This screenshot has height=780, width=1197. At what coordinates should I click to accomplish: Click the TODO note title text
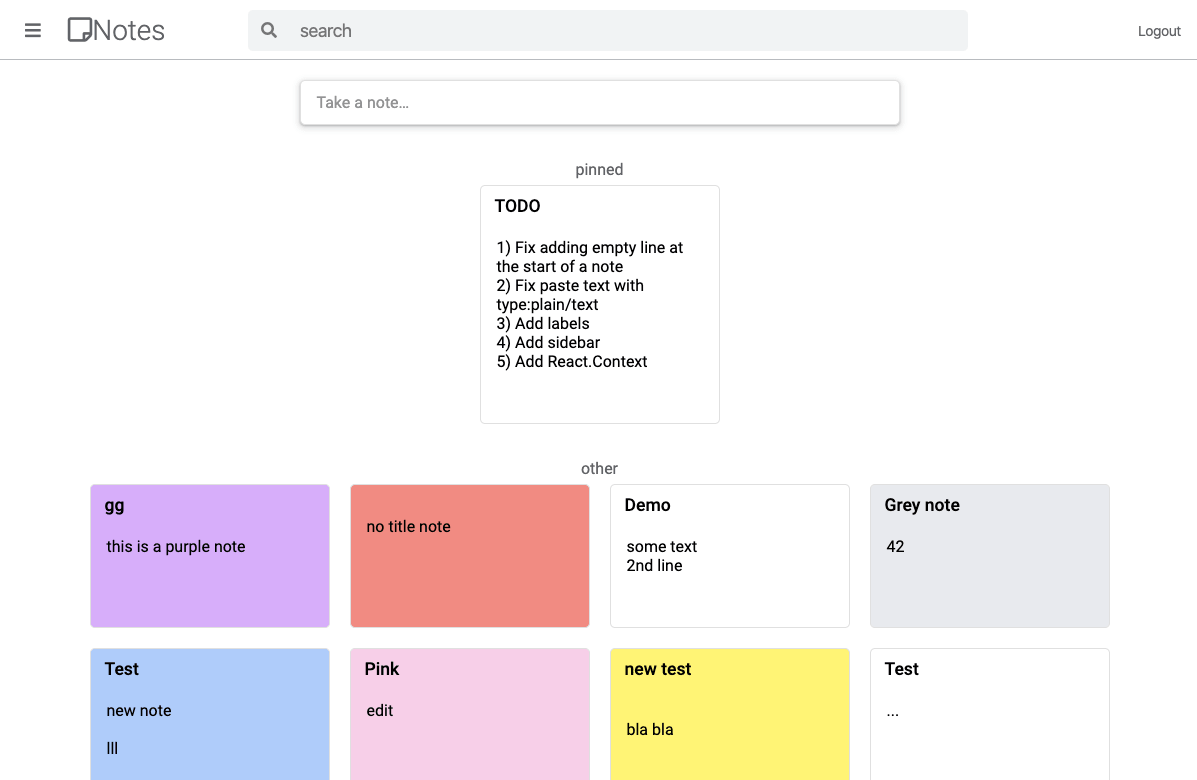pos(517,205)
